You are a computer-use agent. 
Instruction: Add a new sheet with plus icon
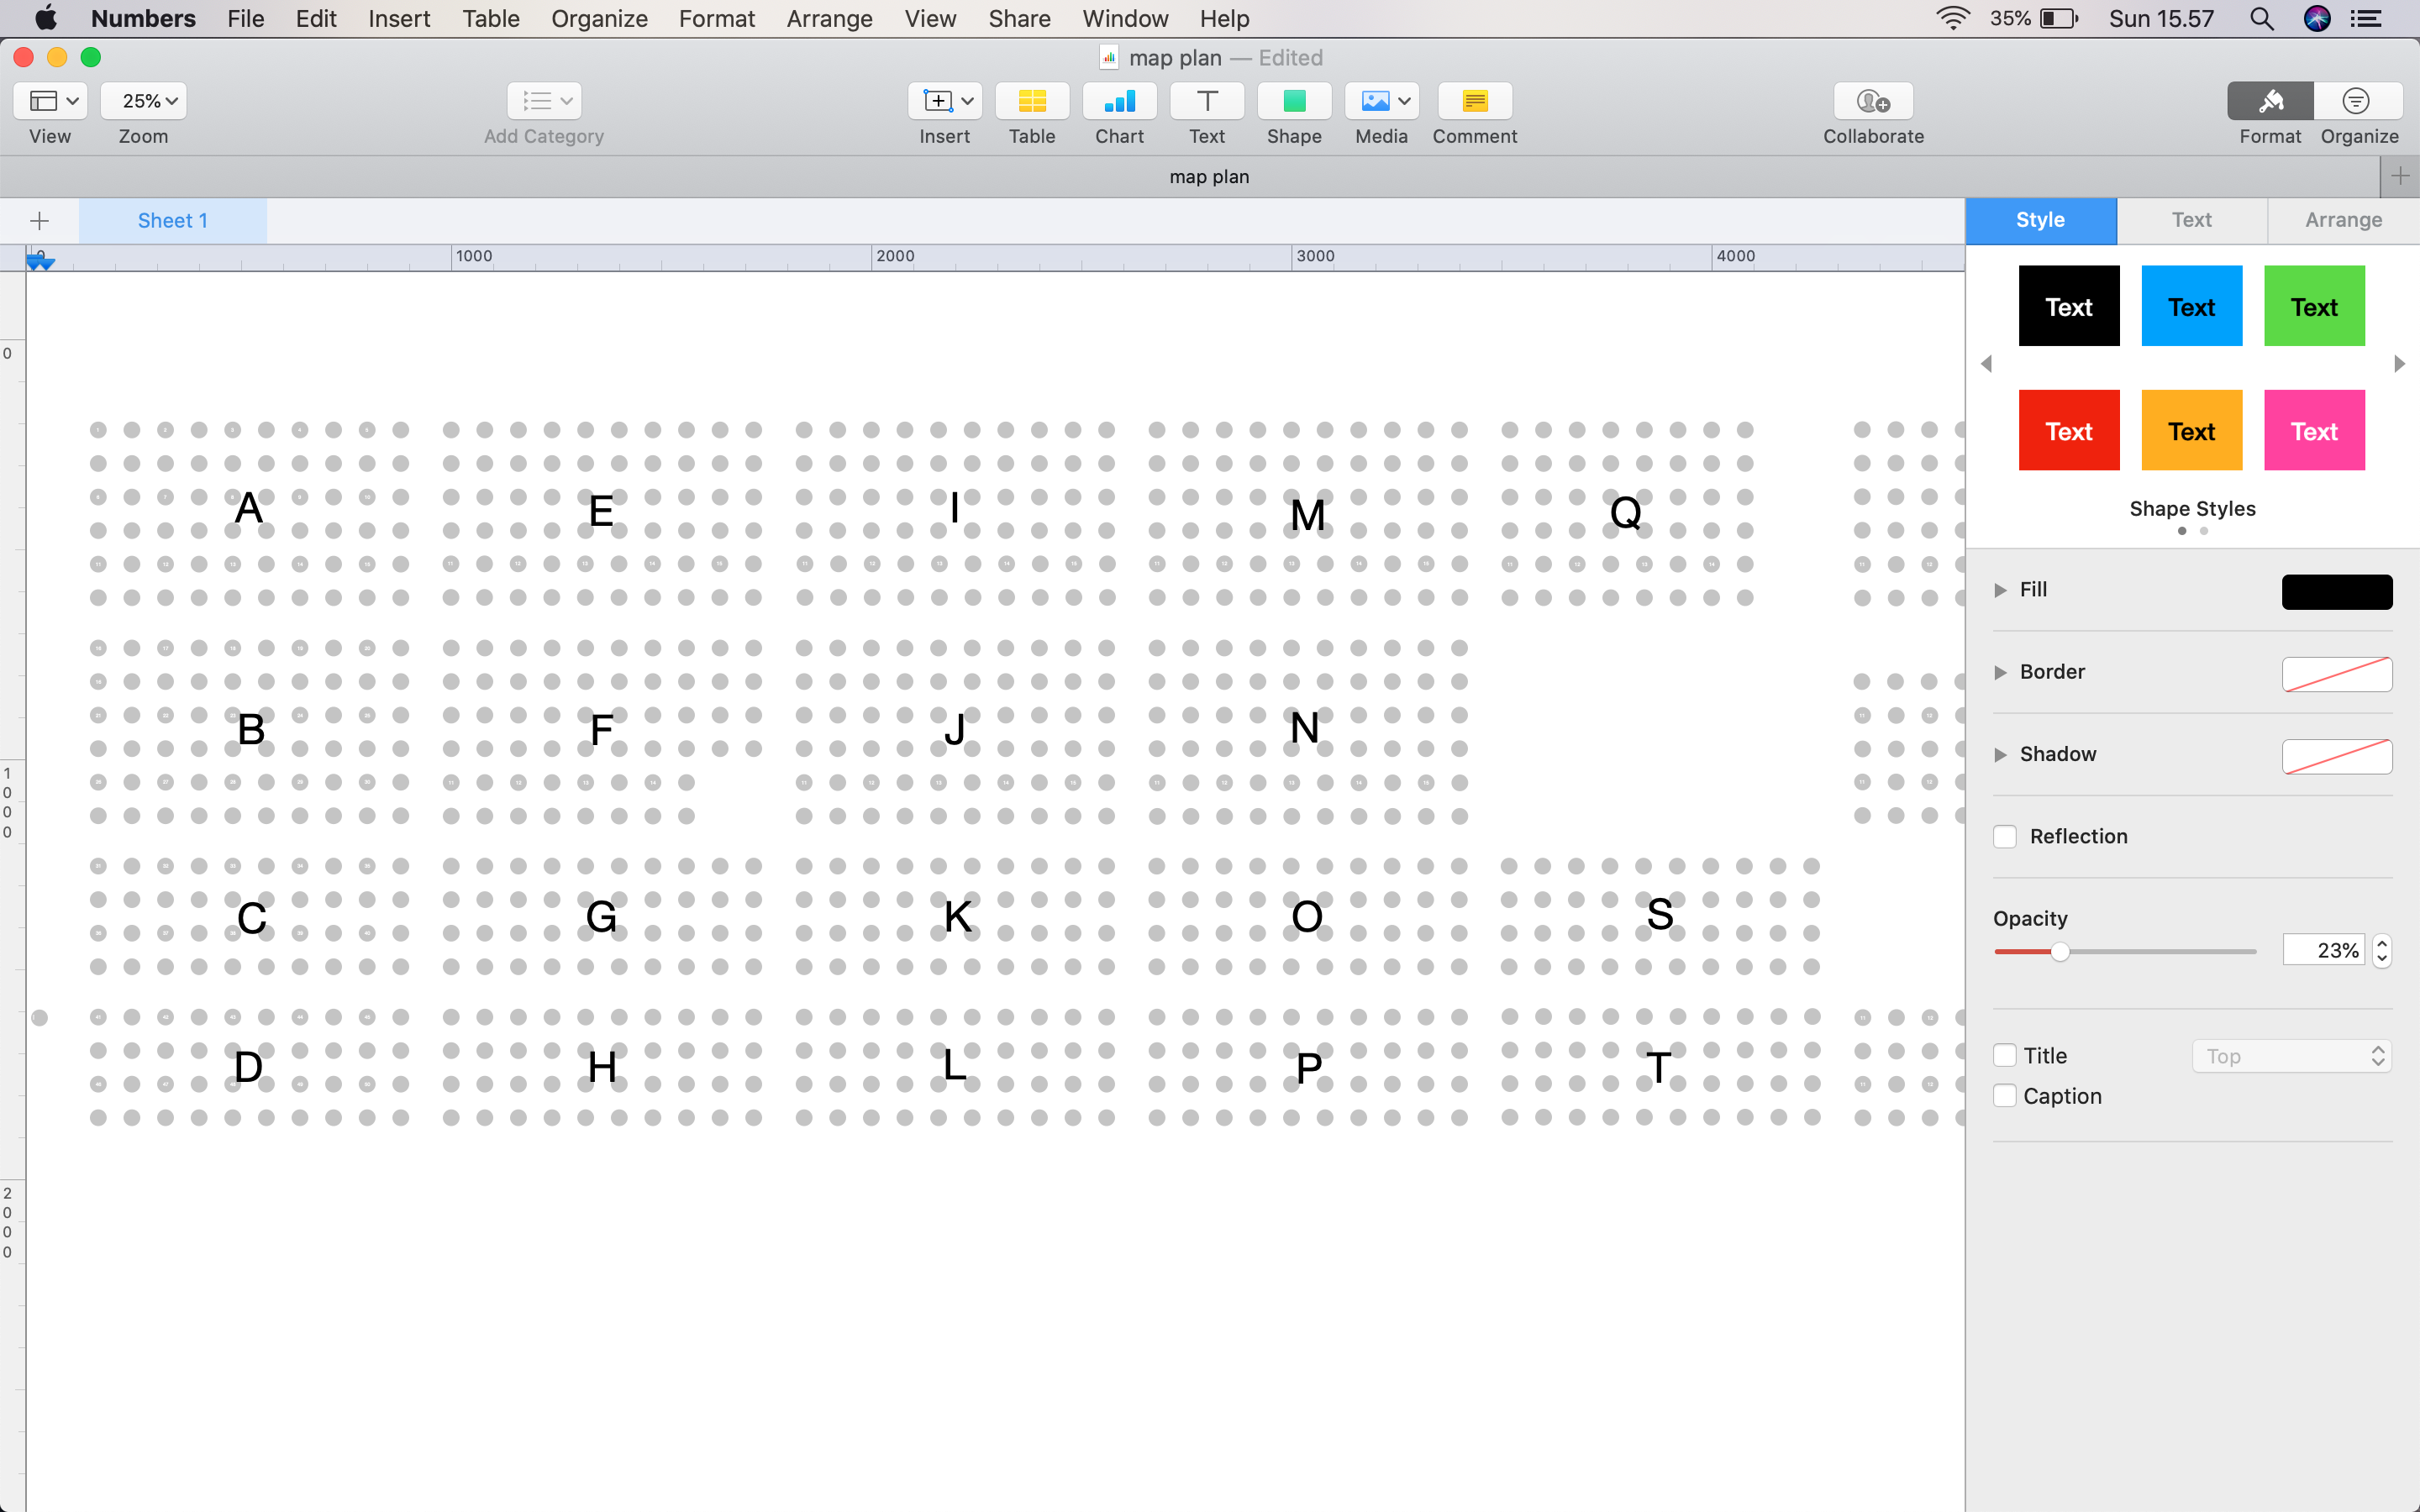click(40, 221)
